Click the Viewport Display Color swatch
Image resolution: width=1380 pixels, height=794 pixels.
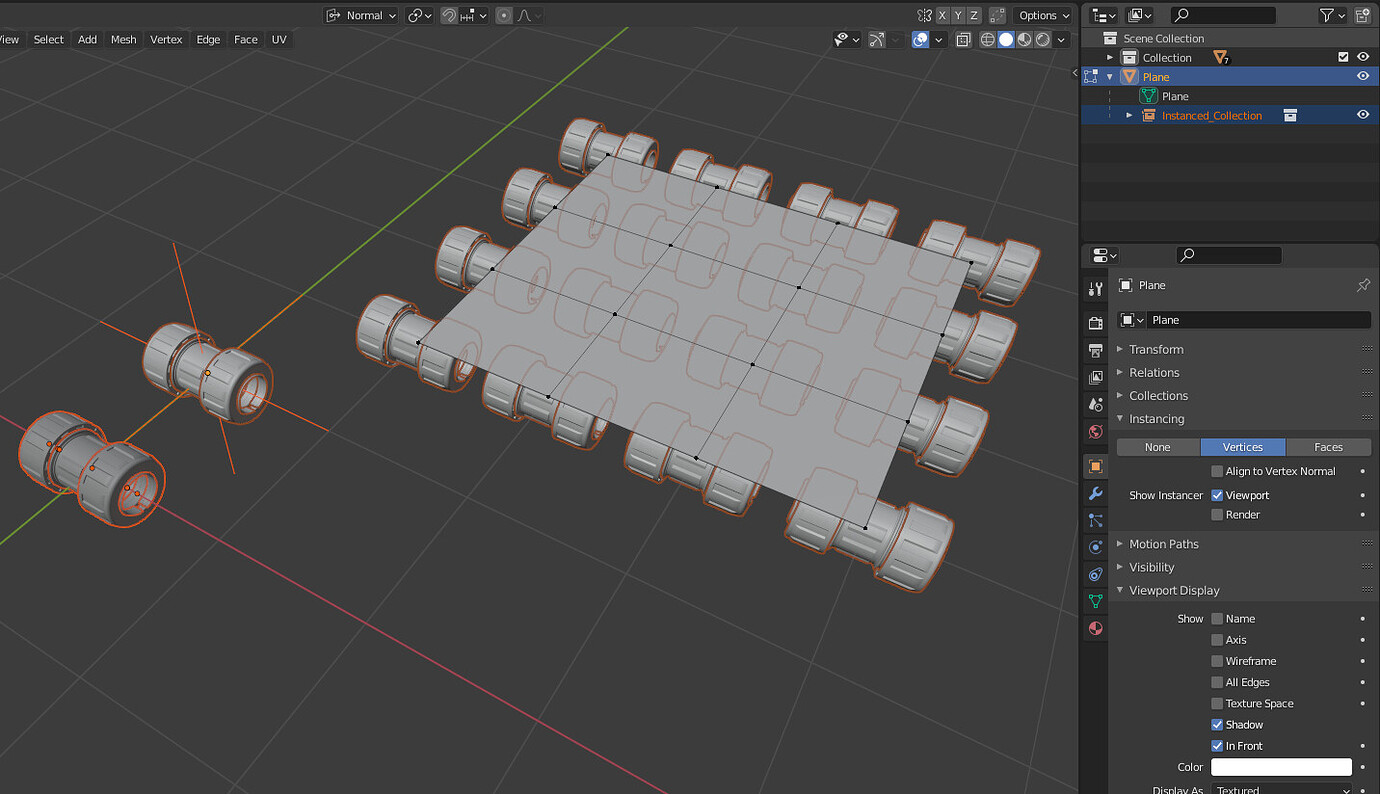tap(1281, 767)
